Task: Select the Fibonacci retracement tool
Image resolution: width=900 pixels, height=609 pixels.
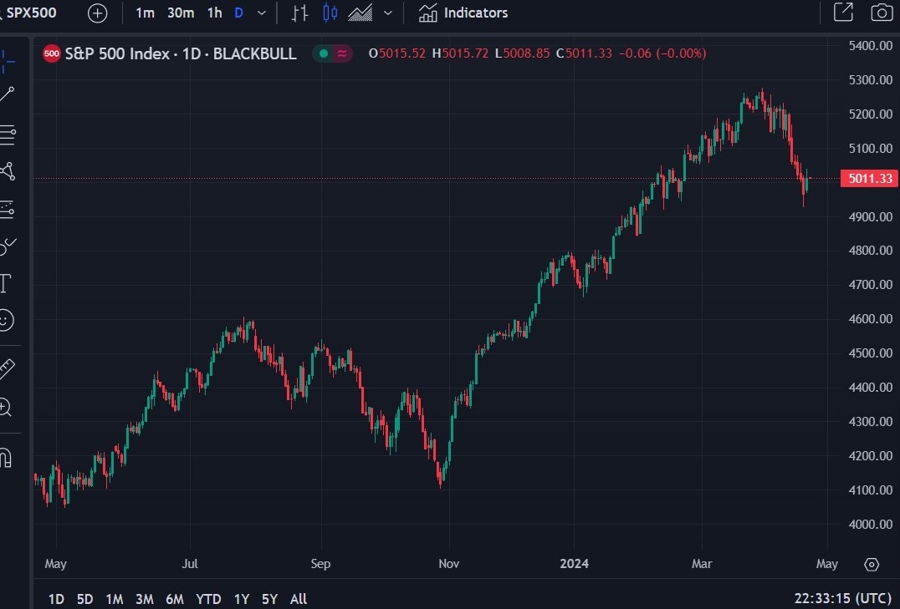Action: tap(7, 134)
